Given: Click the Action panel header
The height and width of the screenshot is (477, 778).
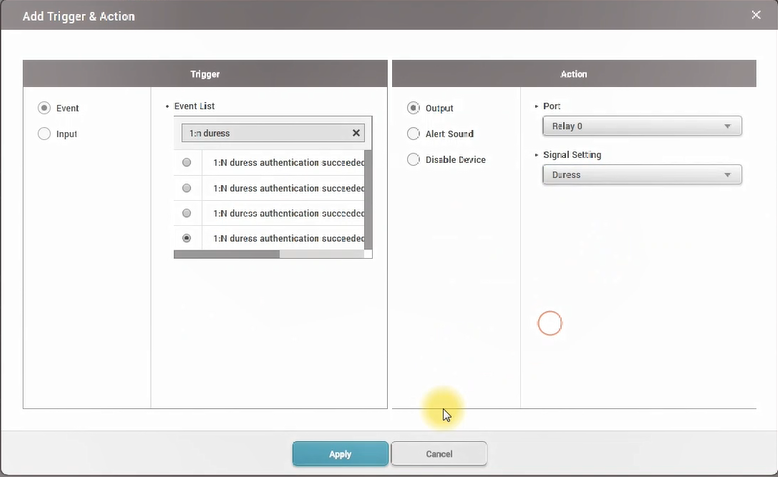Looking at the screenshot, I should 574,74.
